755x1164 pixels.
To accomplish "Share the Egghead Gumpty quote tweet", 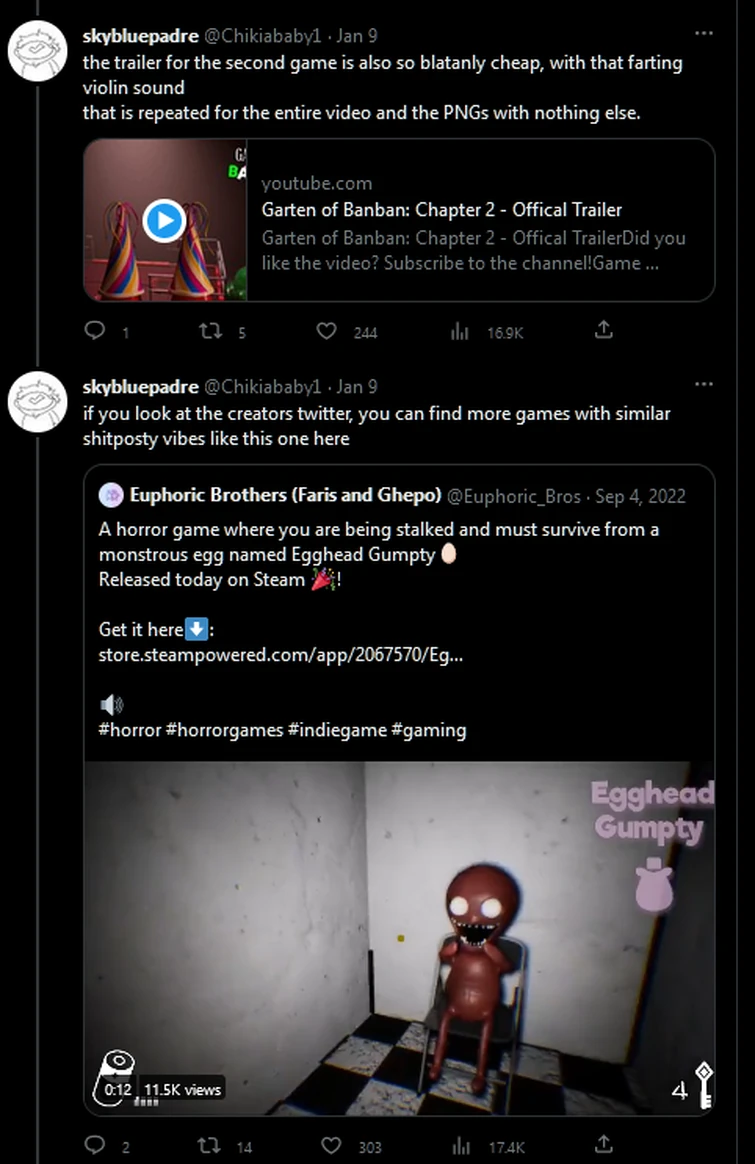I will [603, 1143].
